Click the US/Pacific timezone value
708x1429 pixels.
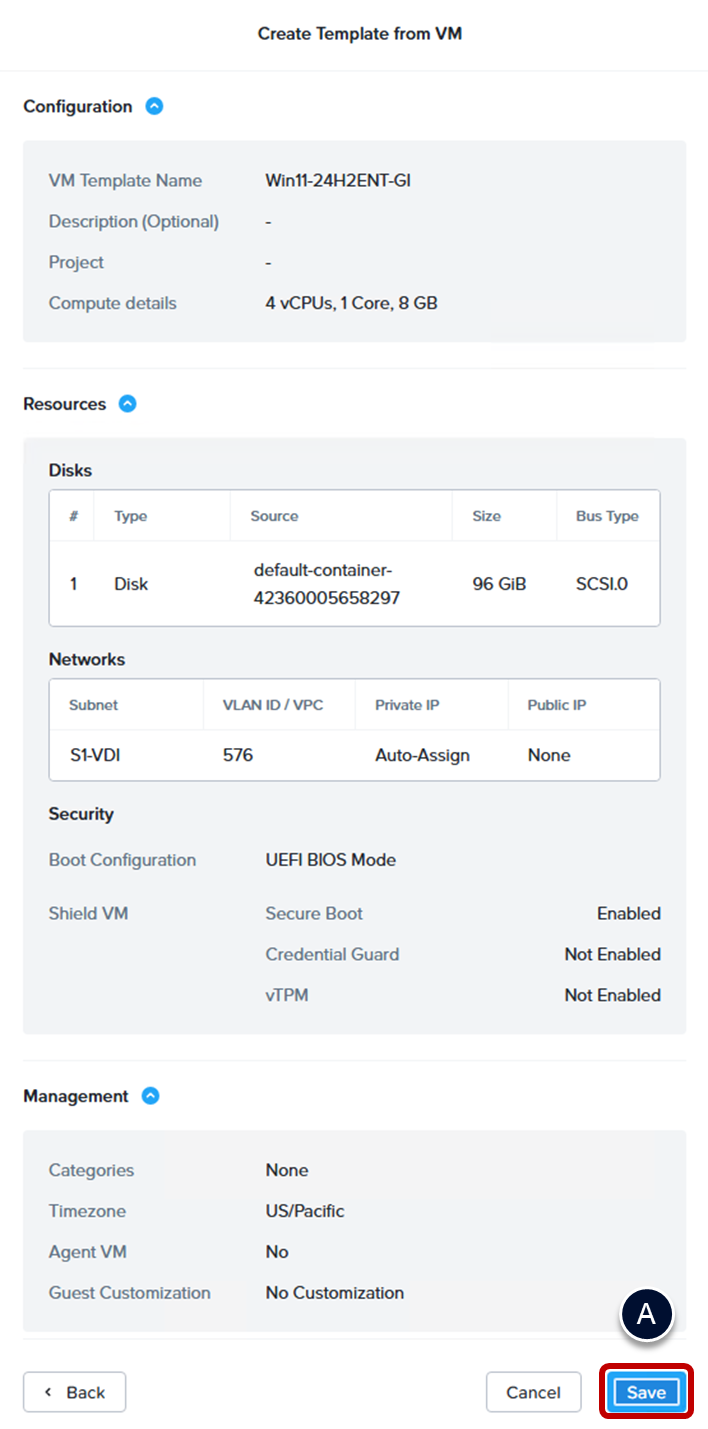coord(305,1211)
